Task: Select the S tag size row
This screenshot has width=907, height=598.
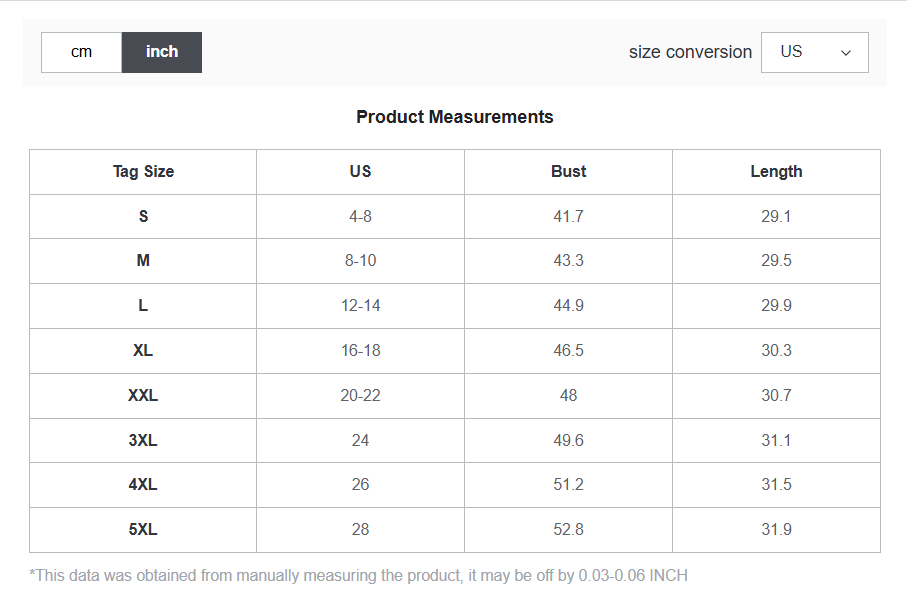Action: click(x=143, y=216)
